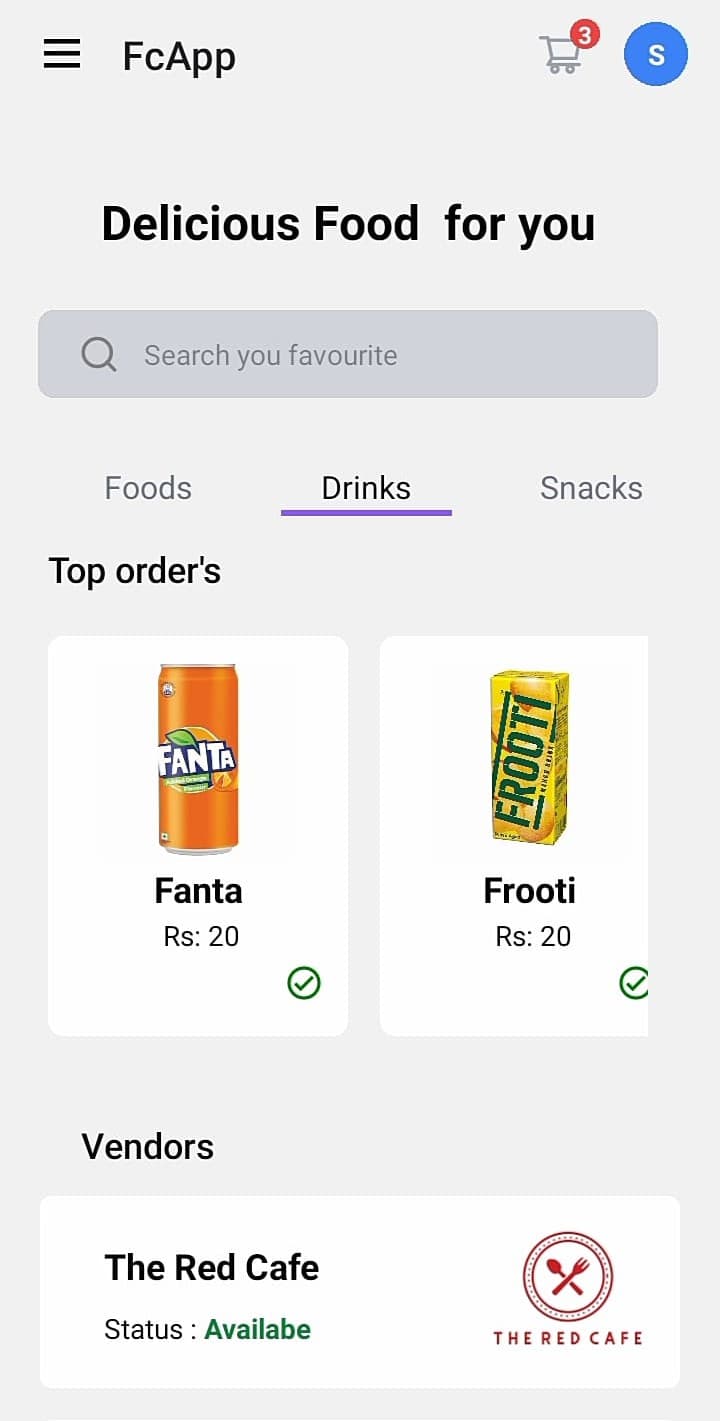Tap the red cart badge showing 3
The height and width of the screenshot is (1421, 720).
[x=585, y=35]
